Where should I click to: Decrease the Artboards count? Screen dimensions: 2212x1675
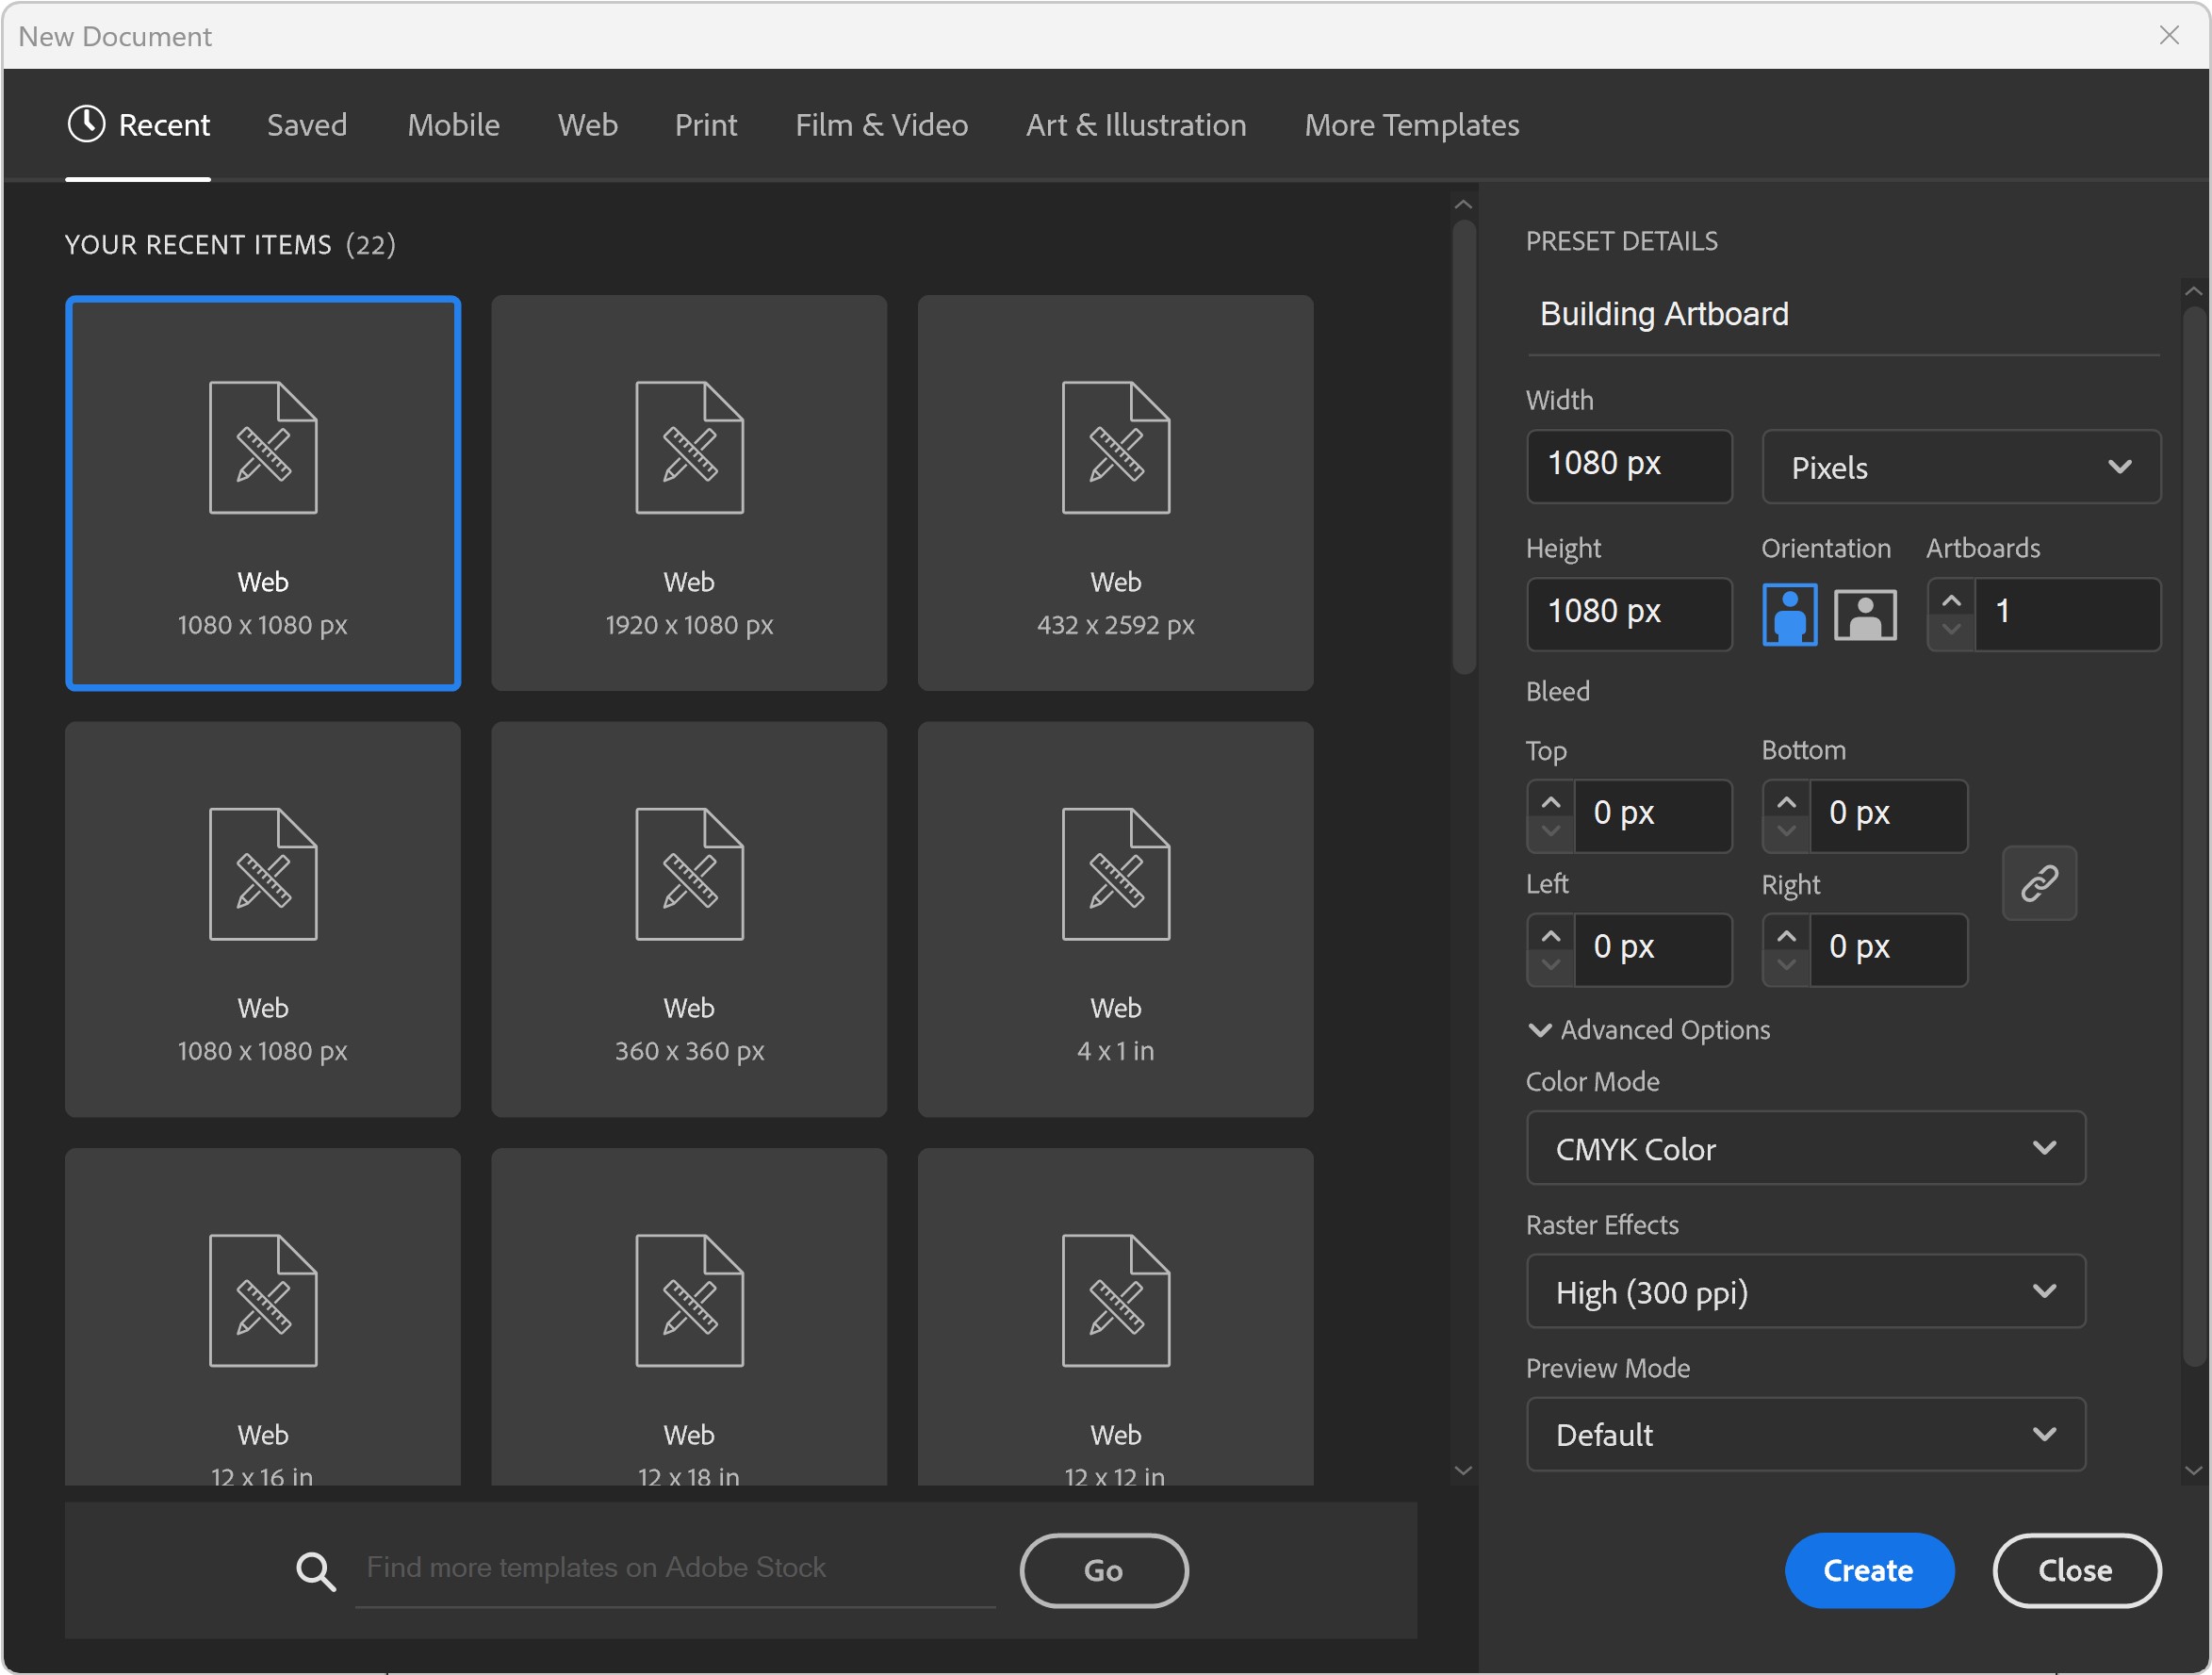pyautogui.click(x=1951, y=630)
